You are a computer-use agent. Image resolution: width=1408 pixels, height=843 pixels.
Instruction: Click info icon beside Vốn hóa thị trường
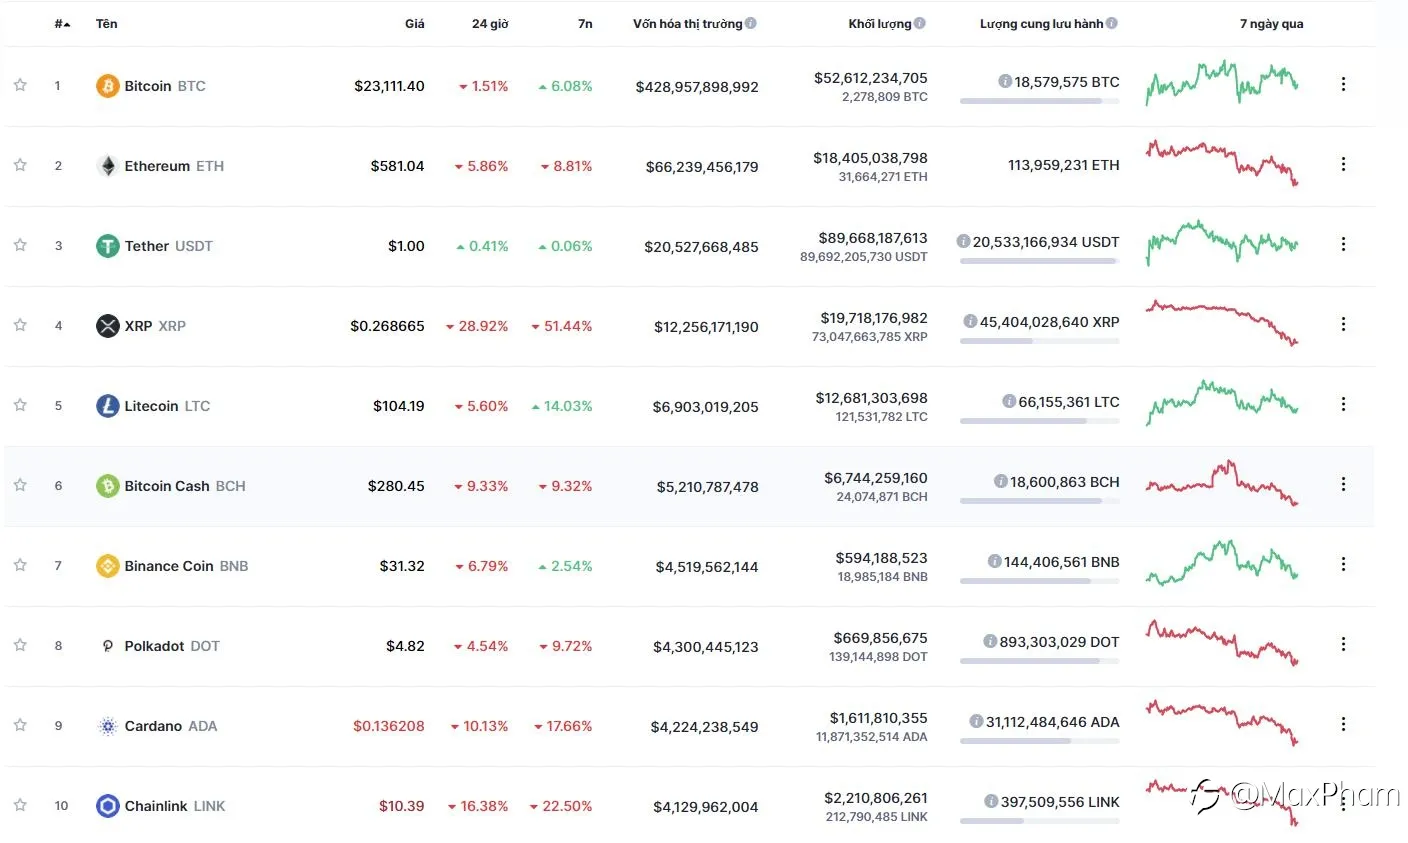click(x=751, y=23)
